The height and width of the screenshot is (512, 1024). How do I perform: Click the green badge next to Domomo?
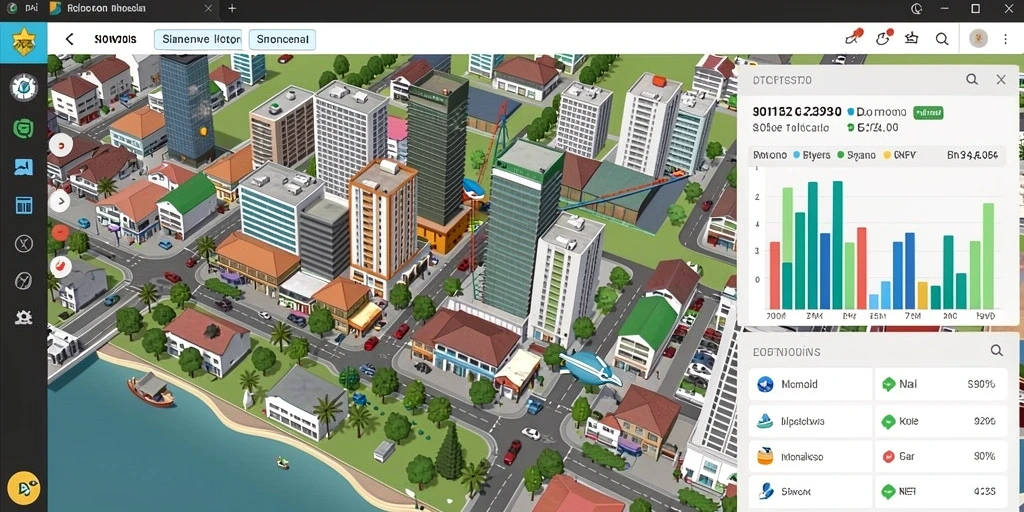pos(928,112)
